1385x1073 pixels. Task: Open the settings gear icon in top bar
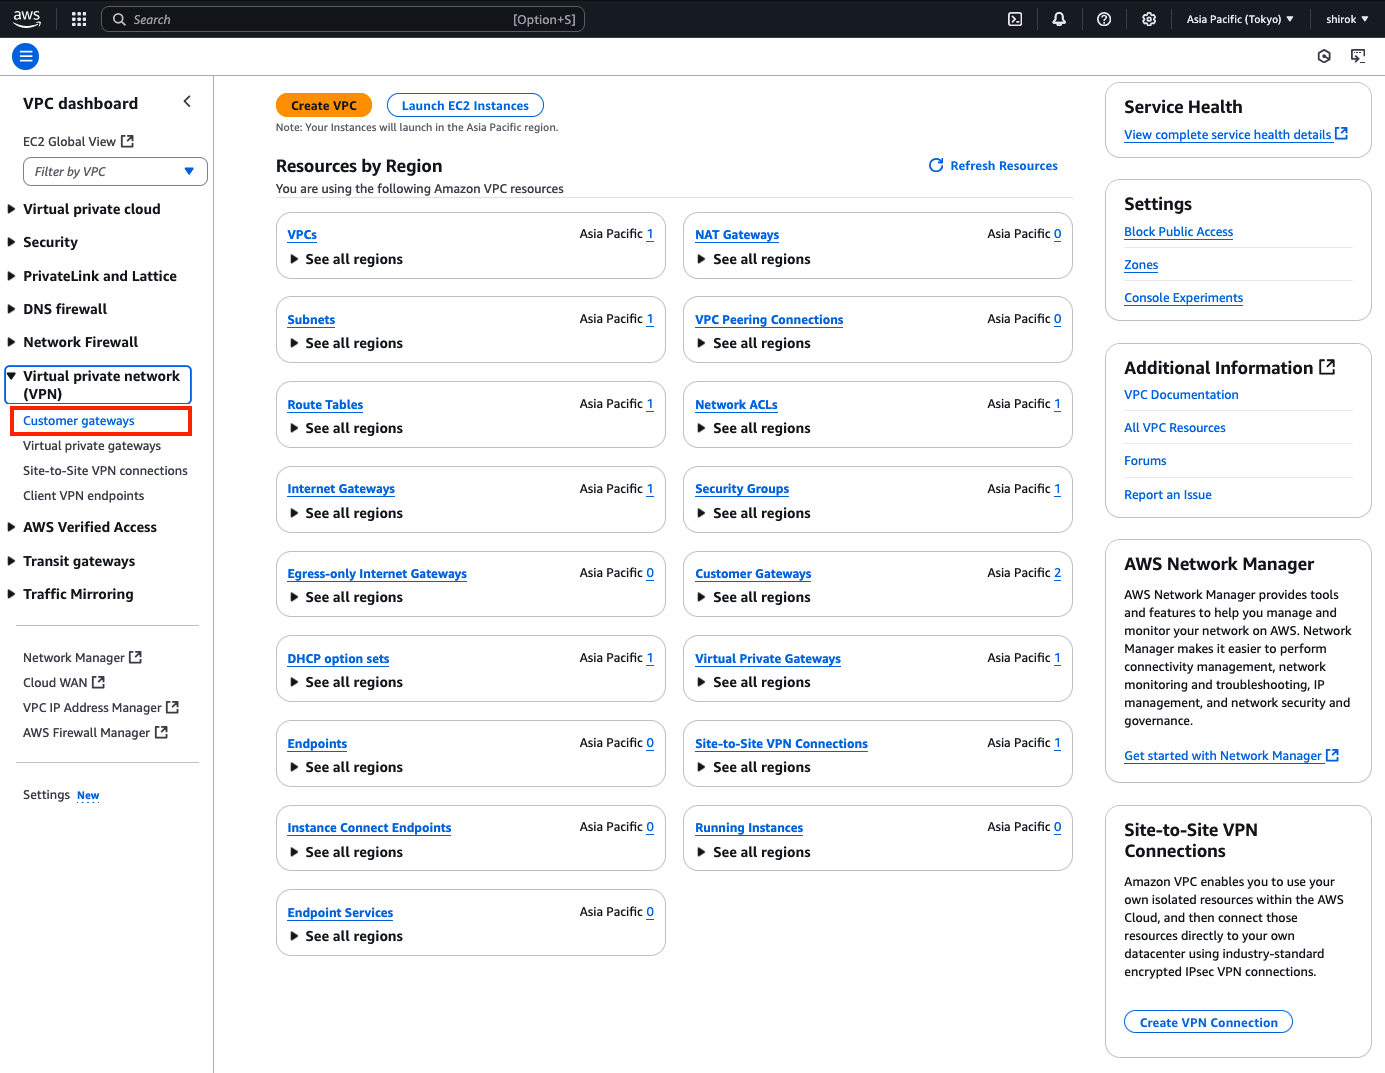click(x=1149, y=19)
